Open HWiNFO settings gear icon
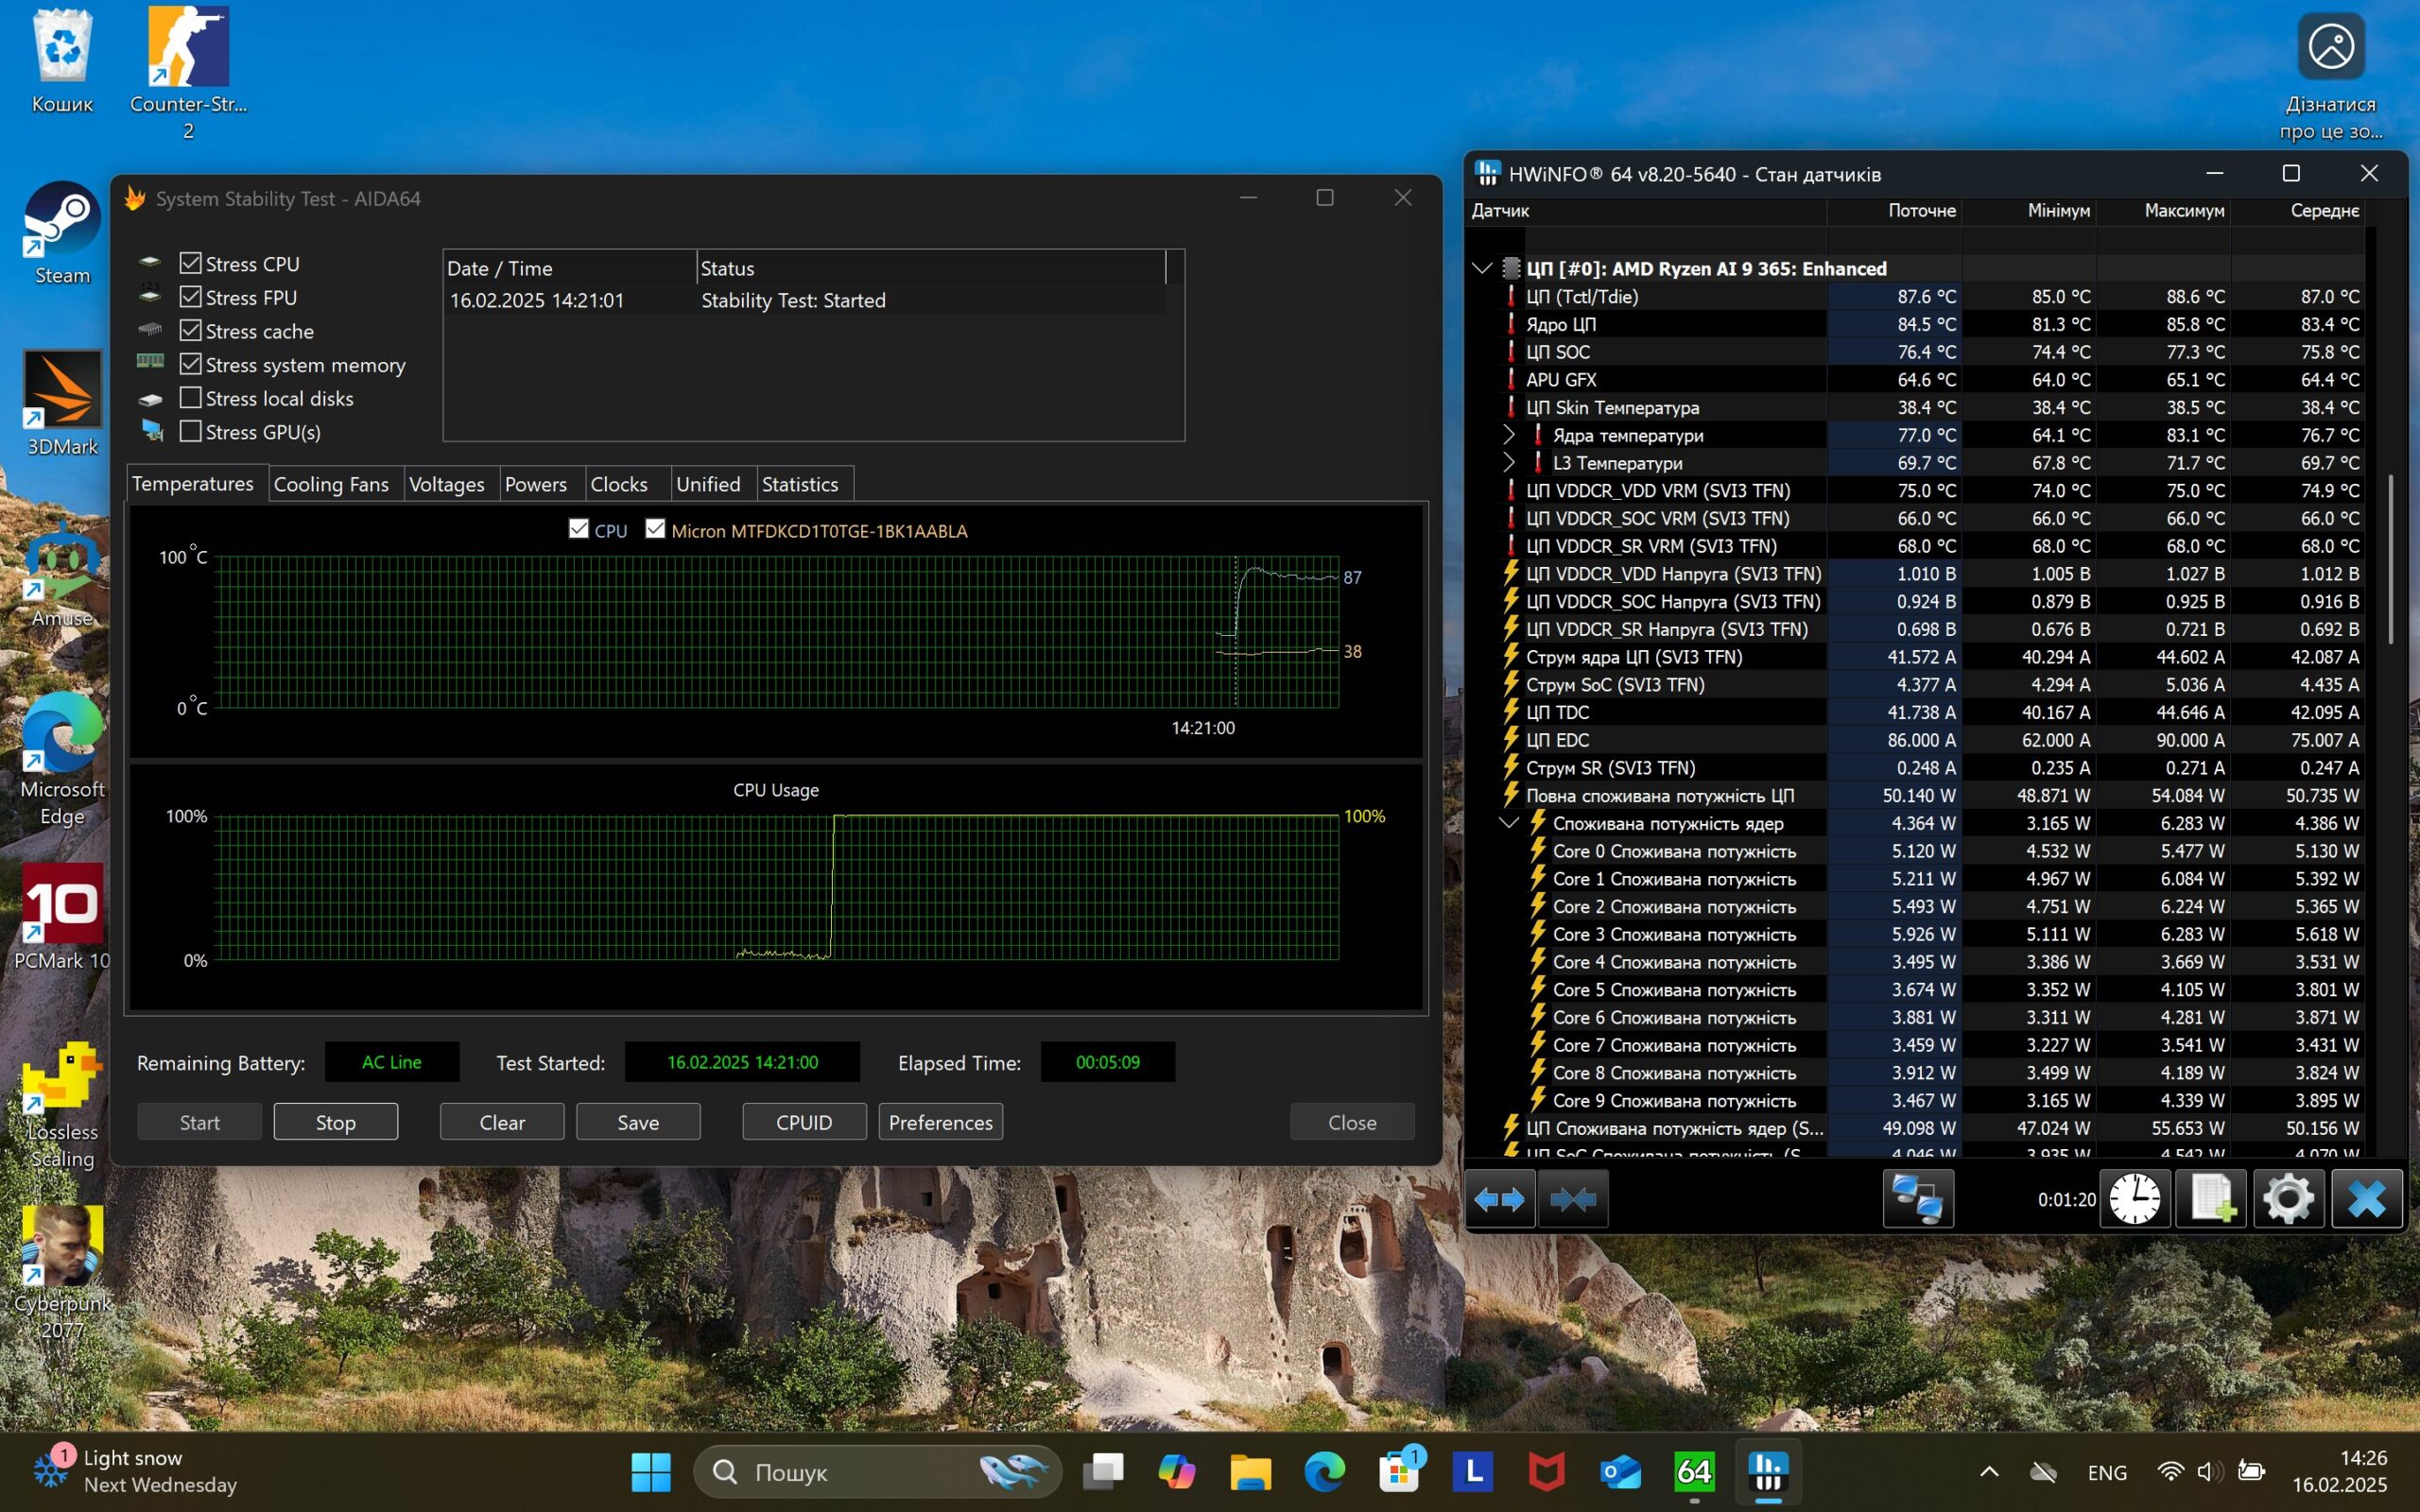Screen dimensions: 2420x1512 2288,1198
